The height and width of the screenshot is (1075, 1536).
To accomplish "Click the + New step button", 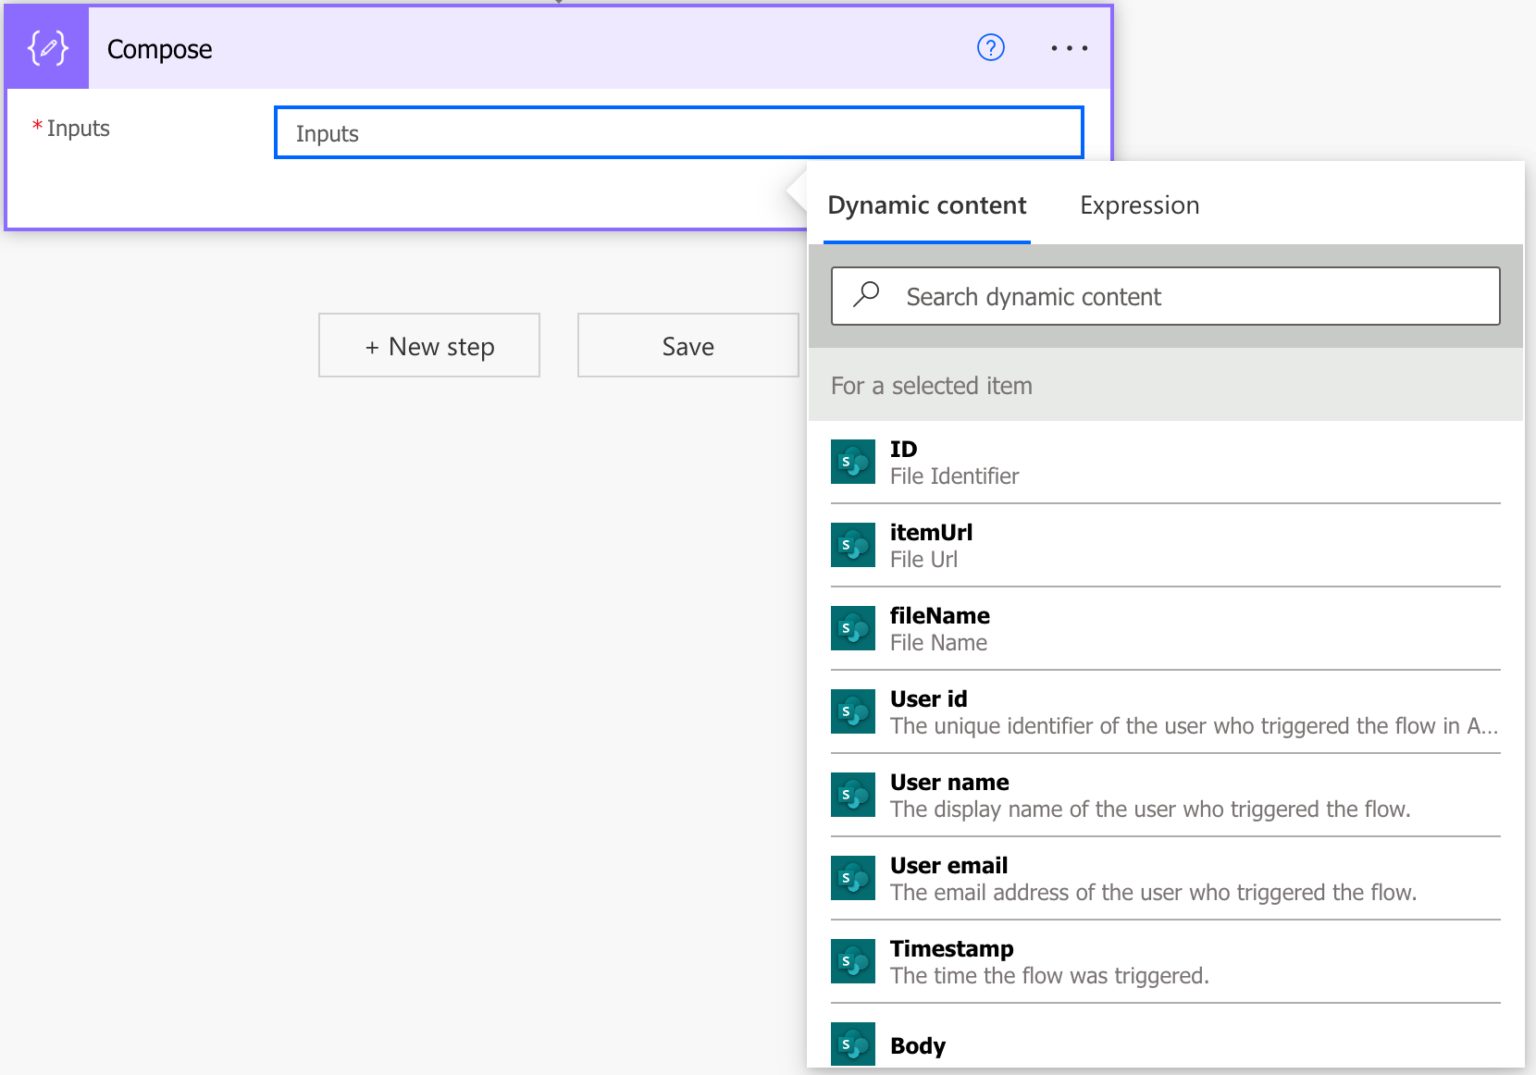I will pos(428,345).
